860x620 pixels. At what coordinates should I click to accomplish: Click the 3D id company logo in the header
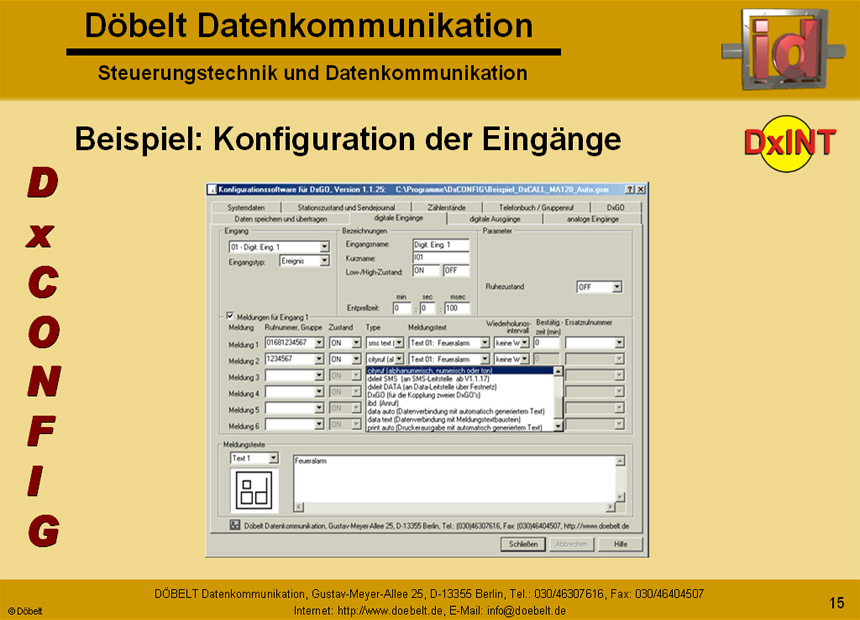click(783, 49)
